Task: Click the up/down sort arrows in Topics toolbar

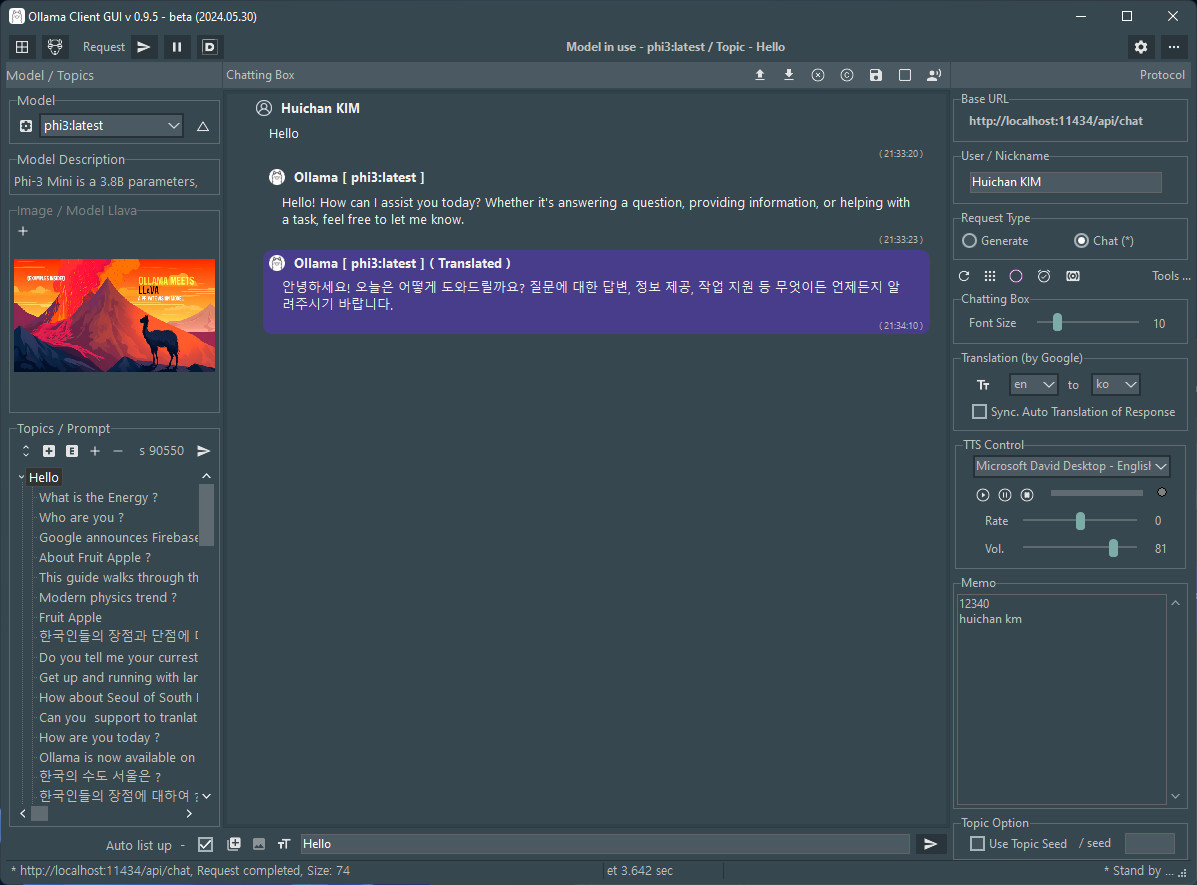Action: click(26, 451)
